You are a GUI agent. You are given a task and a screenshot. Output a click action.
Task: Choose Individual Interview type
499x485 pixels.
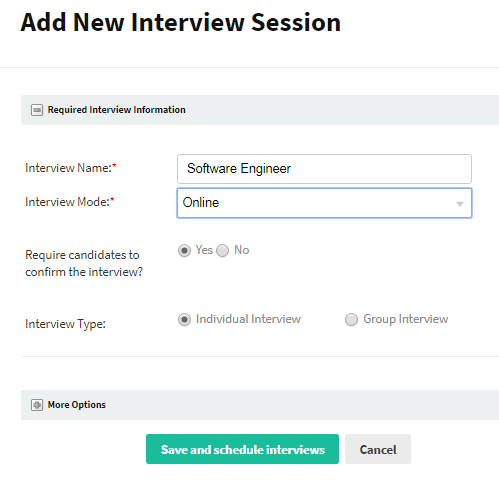[x=184, y=319]
